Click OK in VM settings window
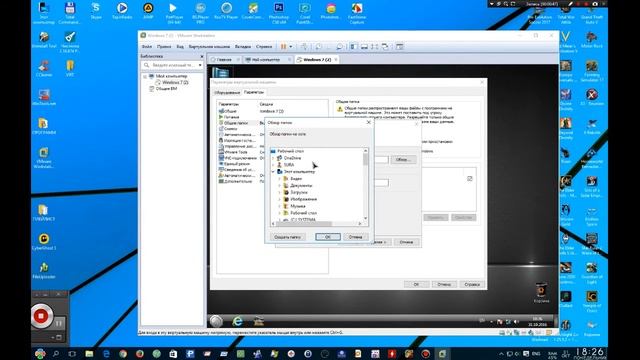 click(x=416, y=284)
